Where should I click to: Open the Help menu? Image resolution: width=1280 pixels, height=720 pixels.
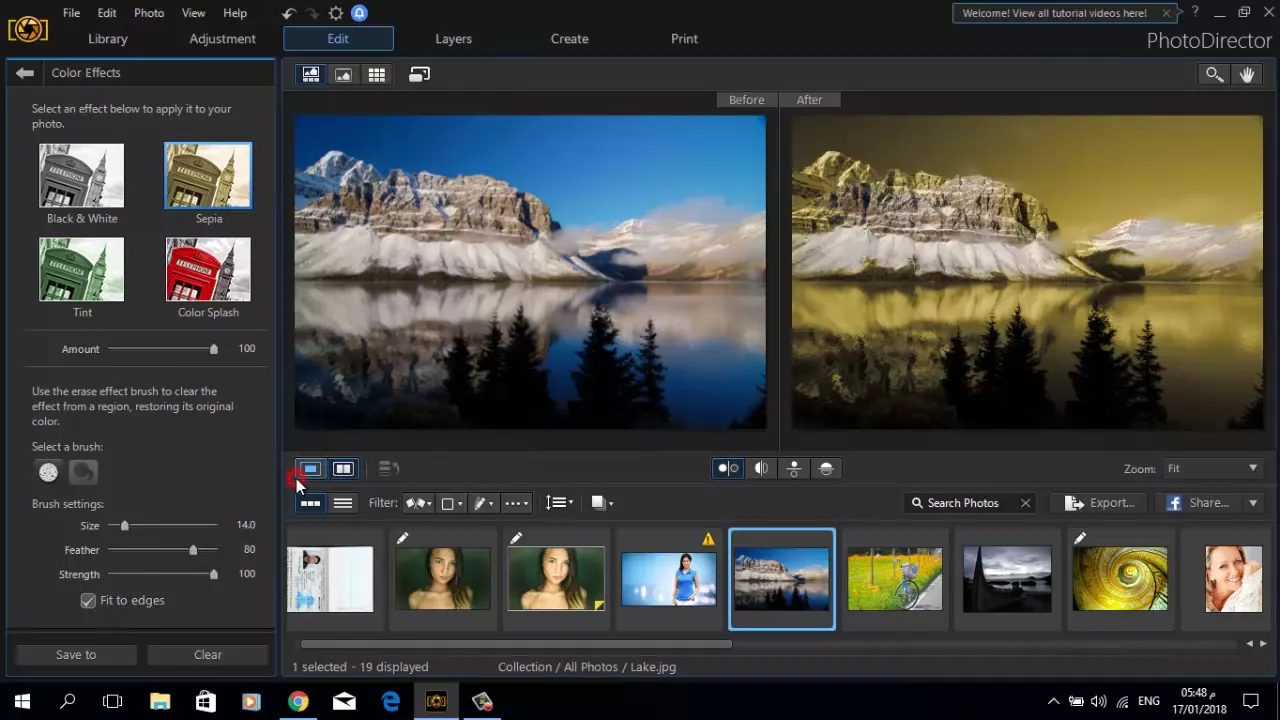click(235, 13)
